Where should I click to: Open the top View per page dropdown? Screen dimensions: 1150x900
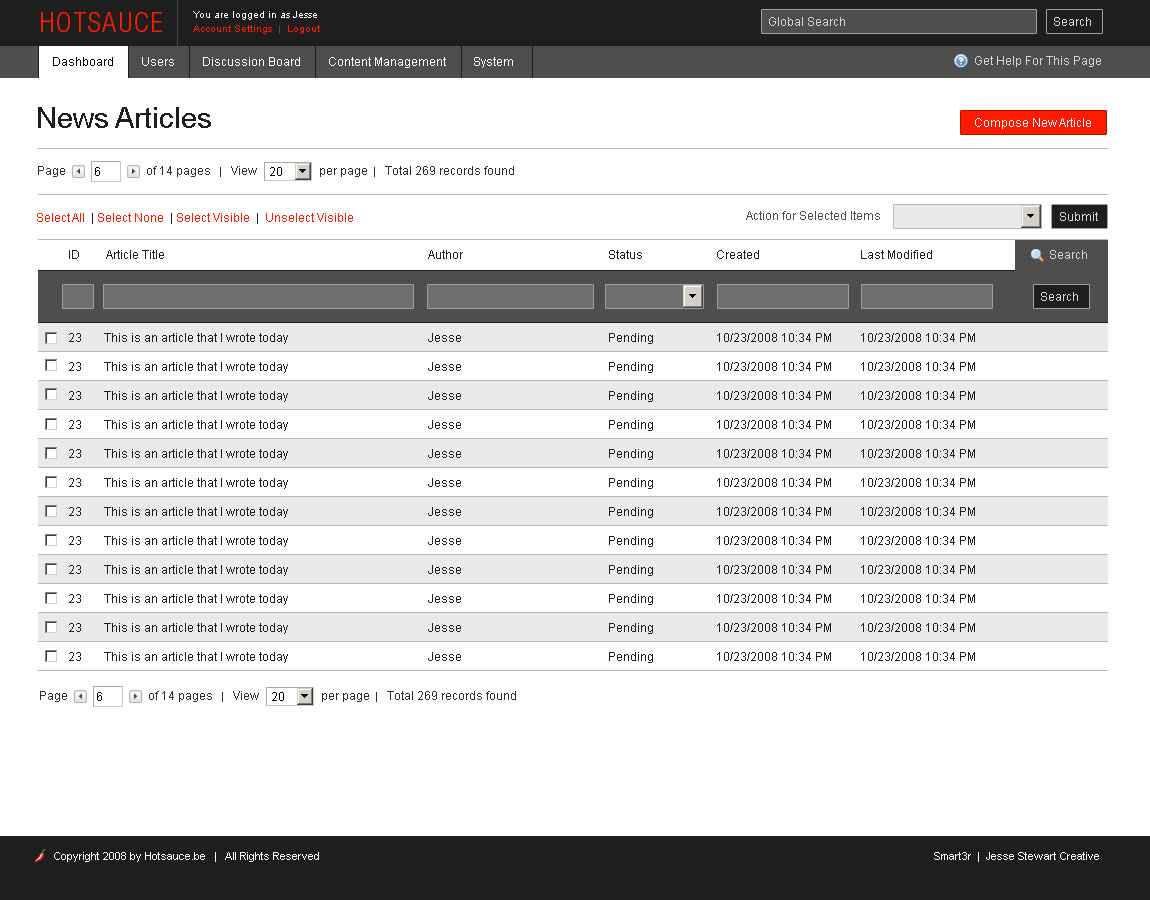click(288, 172)
